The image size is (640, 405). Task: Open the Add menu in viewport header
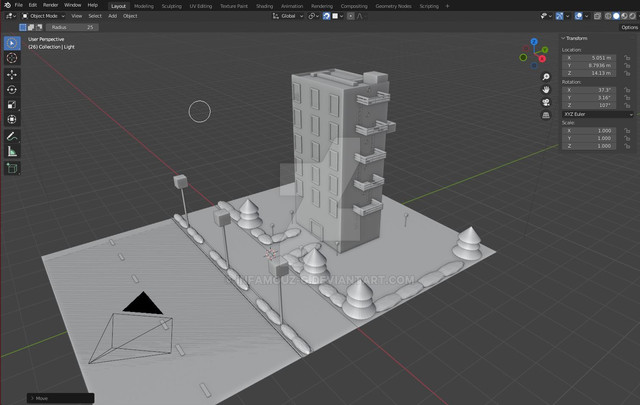click(112, 16)
